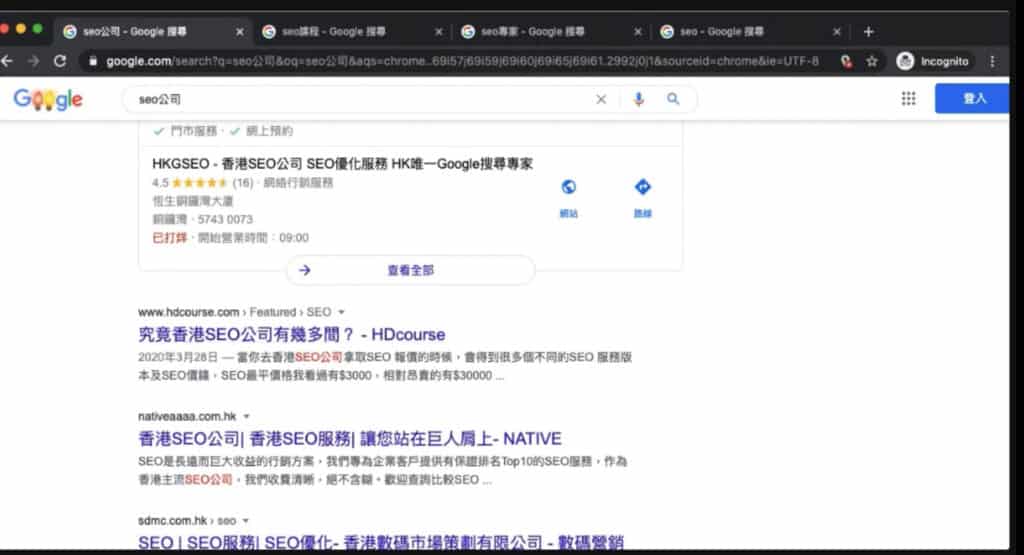Start voice search with microphone icon
The image size is (1024, 555).
pyautogui.click(x=639, y=99)
